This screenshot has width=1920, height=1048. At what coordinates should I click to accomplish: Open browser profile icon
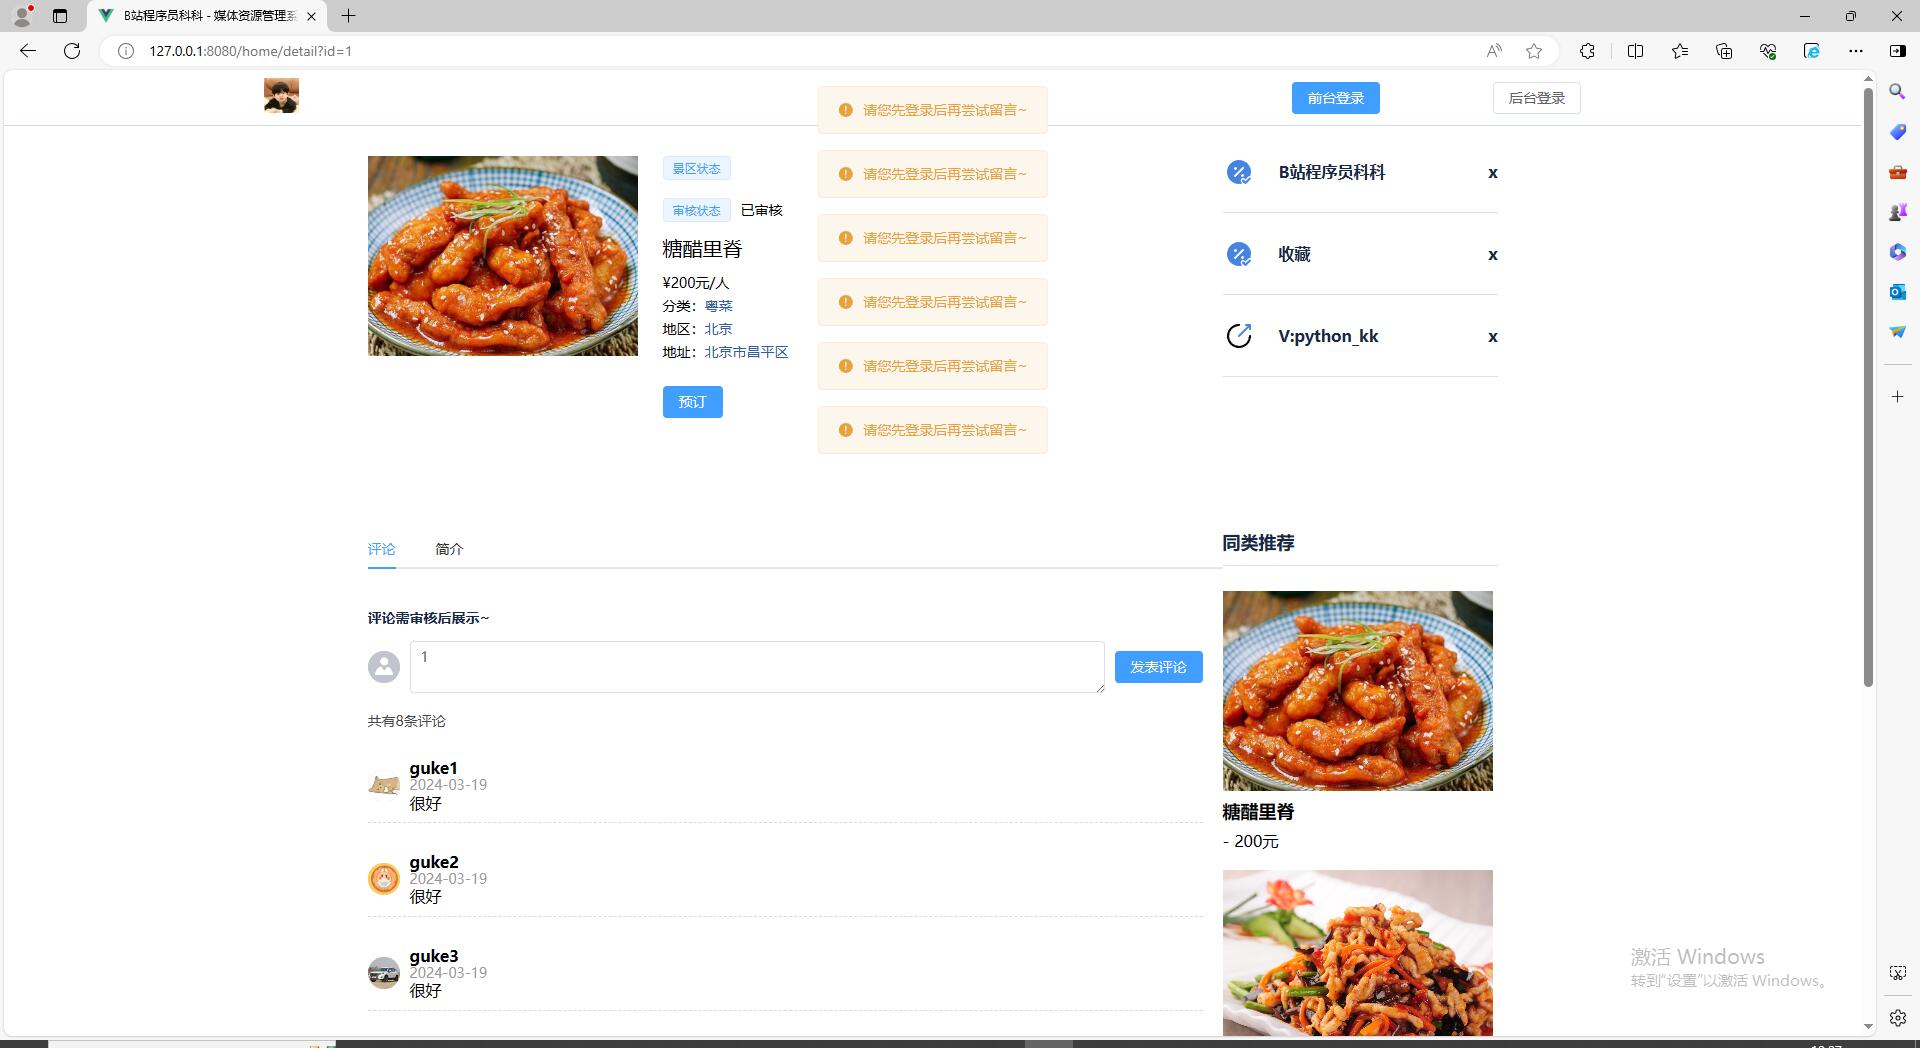(x=22, y=16)
